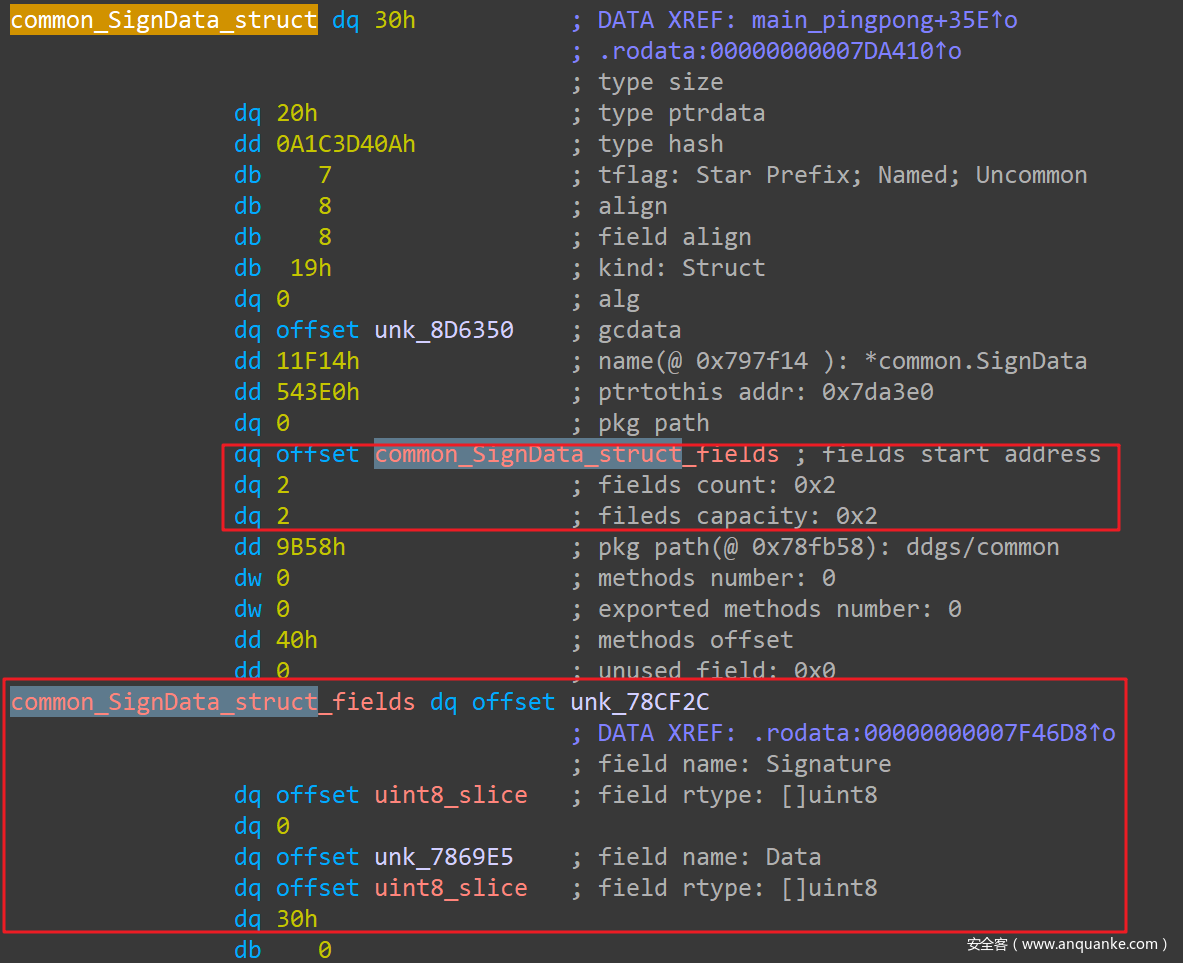Select the 19h kind byte value
Screen dimensions: 1183x963
point(310,268)
